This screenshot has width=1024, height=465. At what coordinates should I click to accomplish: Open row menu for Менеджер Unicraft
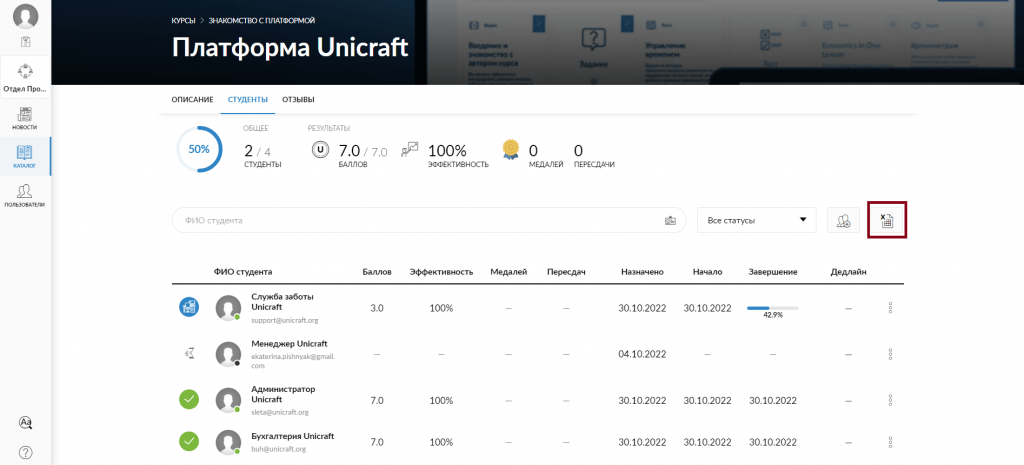(x=890, y=354)
